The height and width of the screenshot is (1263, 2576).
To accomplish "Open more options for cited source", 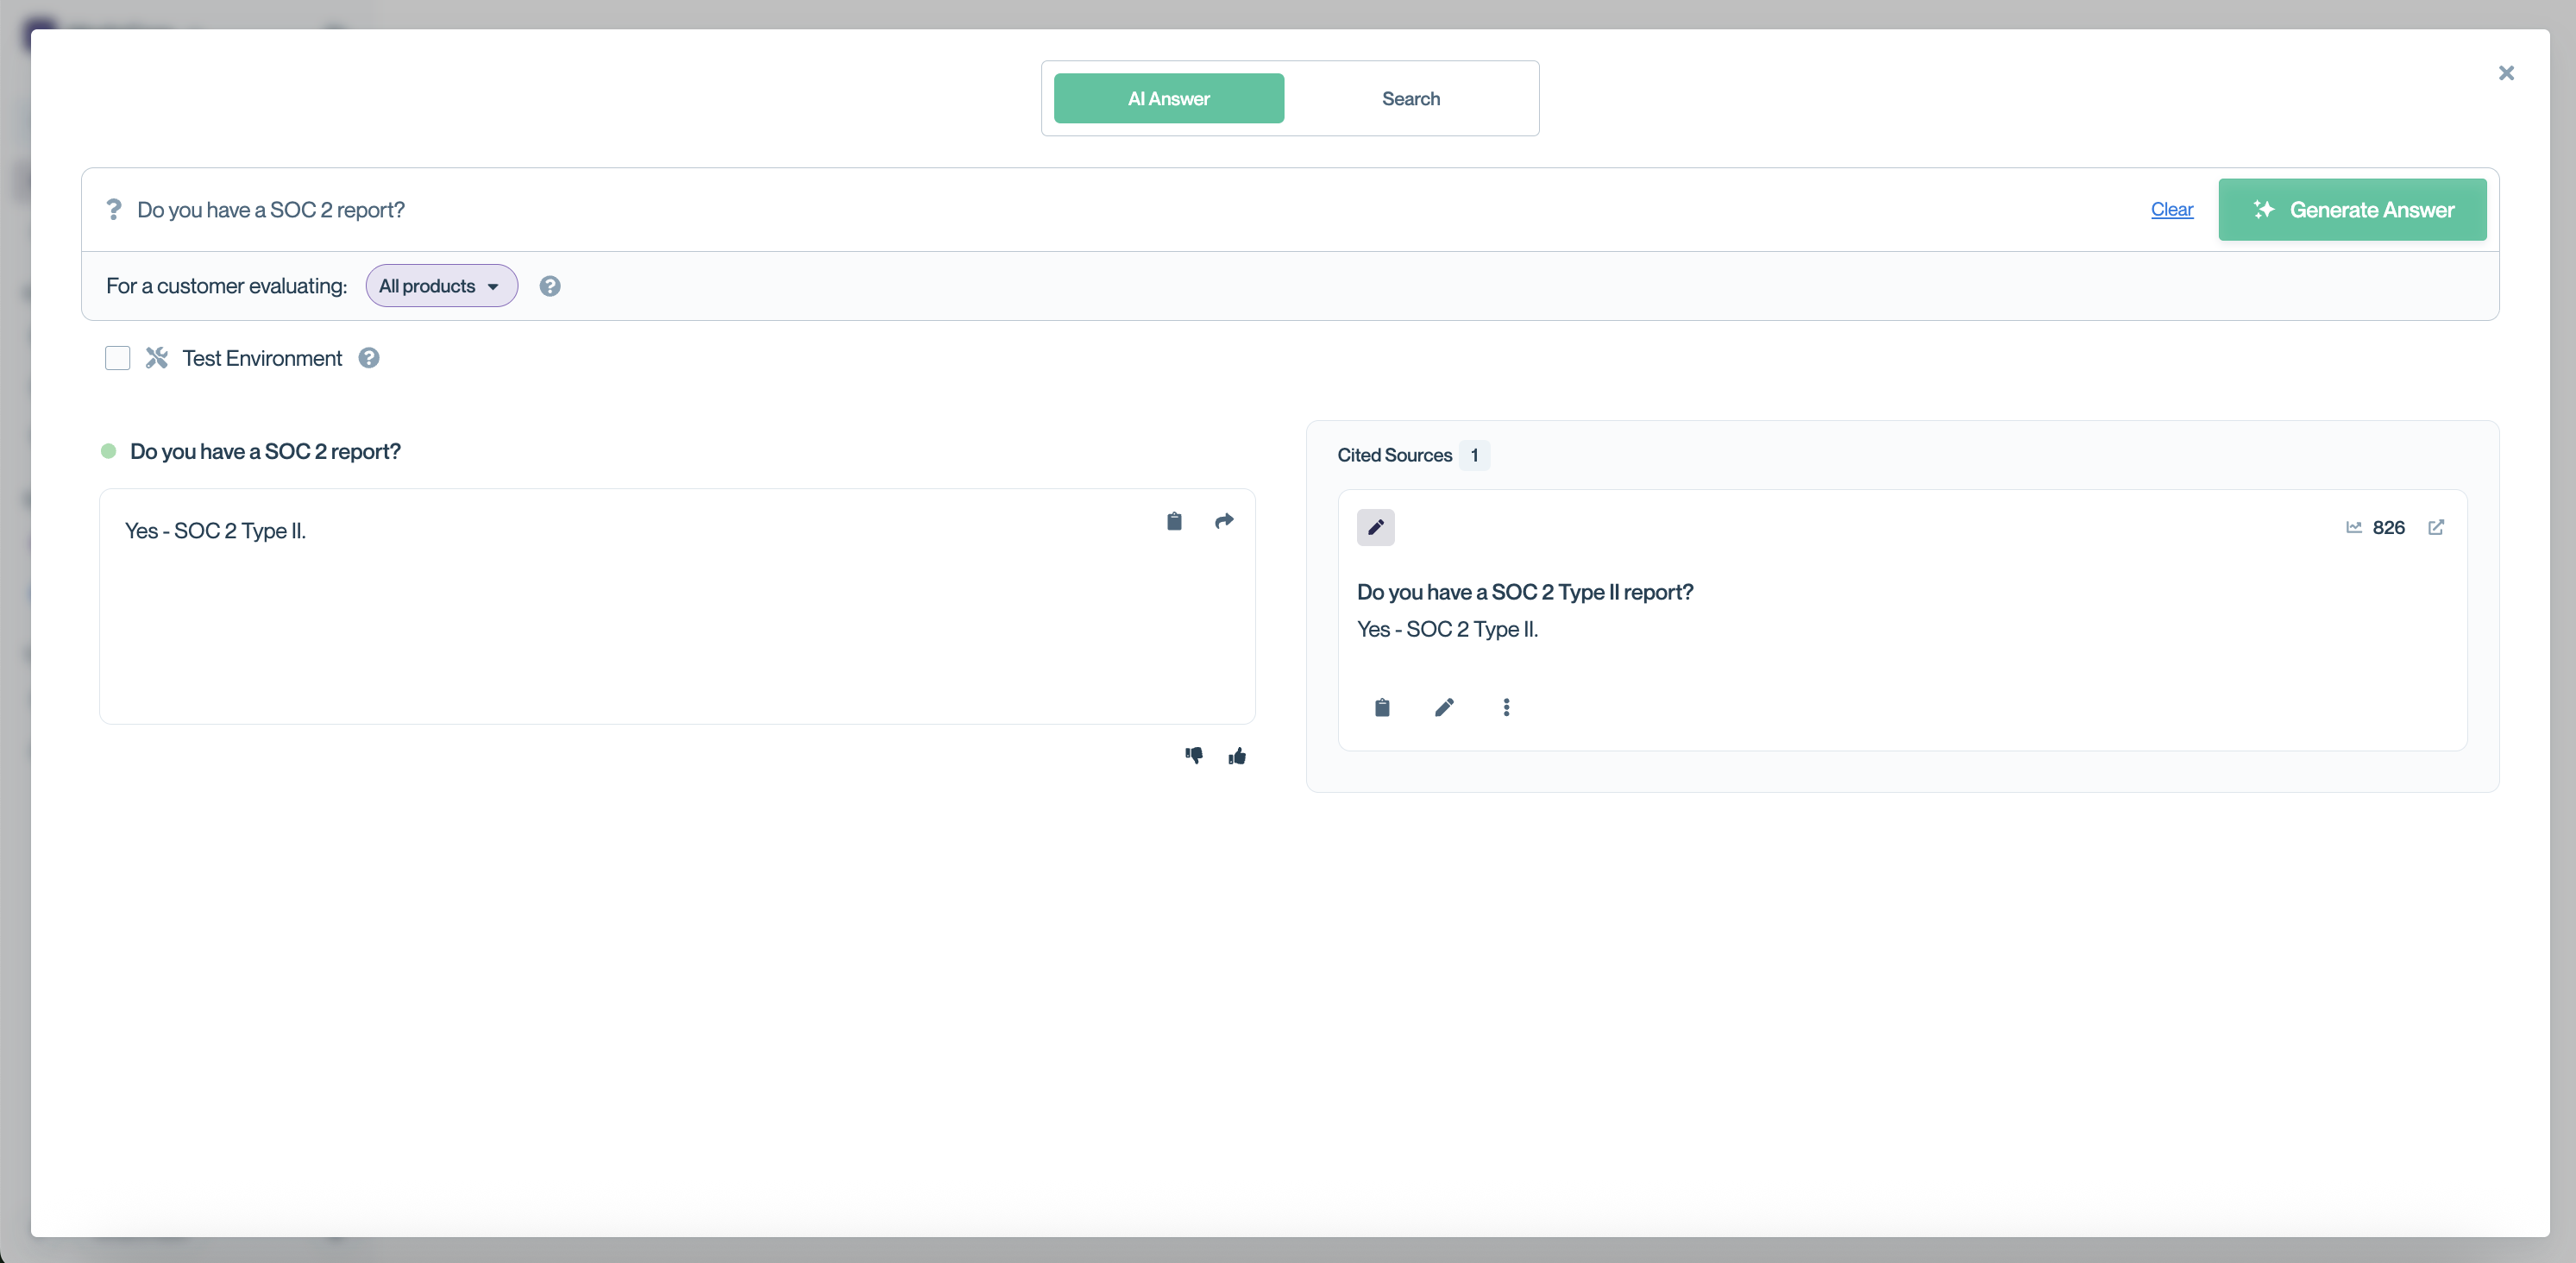I will (1506, 708).
